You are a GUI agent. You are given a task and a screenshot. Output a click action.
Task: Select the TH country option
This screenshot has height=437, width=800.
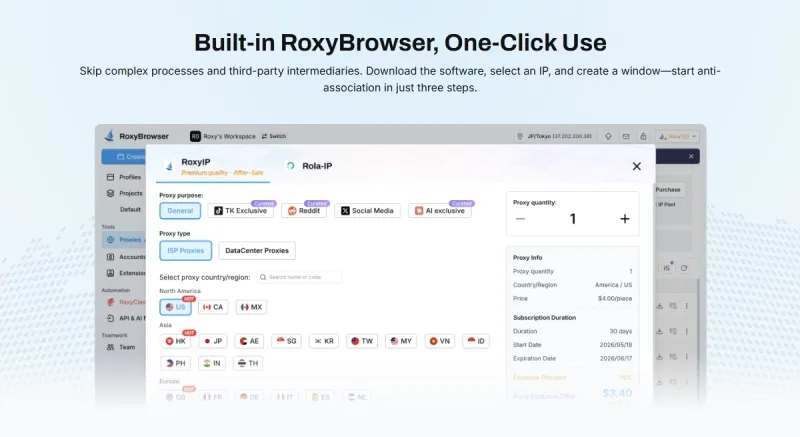pyautogui.click(x=248, y=363)
